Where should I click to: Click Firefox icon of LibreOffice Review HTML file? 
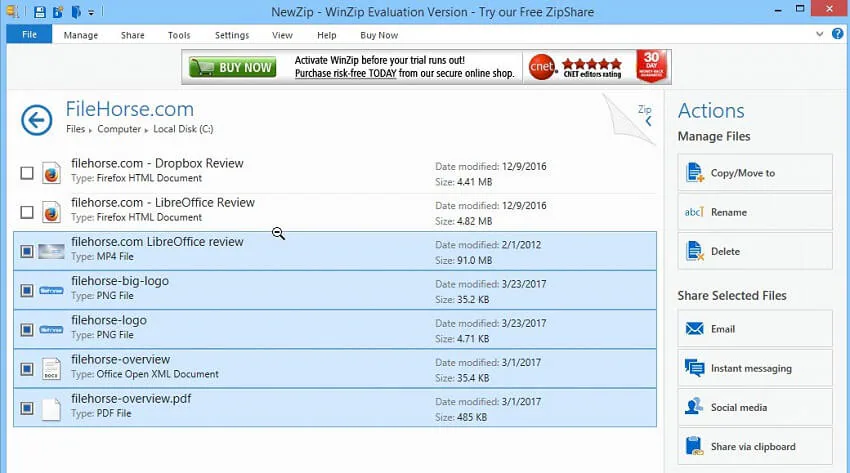(x=51, y=212)
